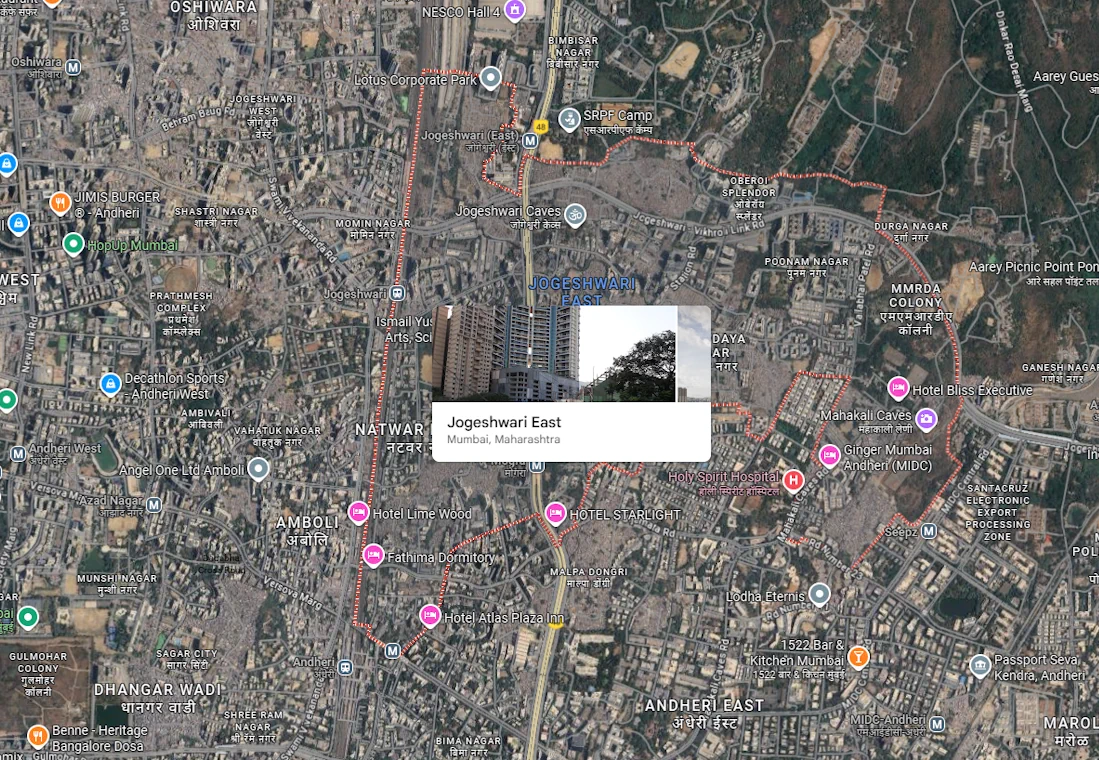1099x760 pixels.
Task: Select the Angel One Ltd Amboli marker
Action: [258, 468]
